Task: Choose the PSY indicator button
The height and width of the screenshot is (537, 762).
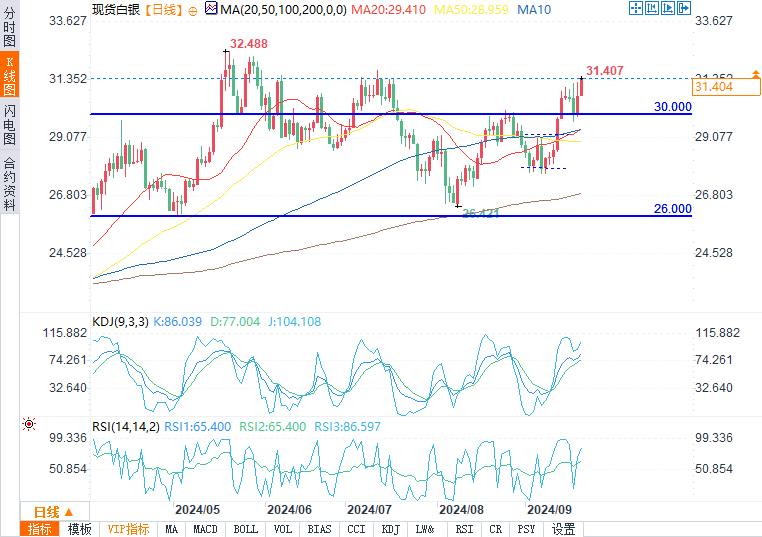Action: pyautogui.click(x=526, y=529)
